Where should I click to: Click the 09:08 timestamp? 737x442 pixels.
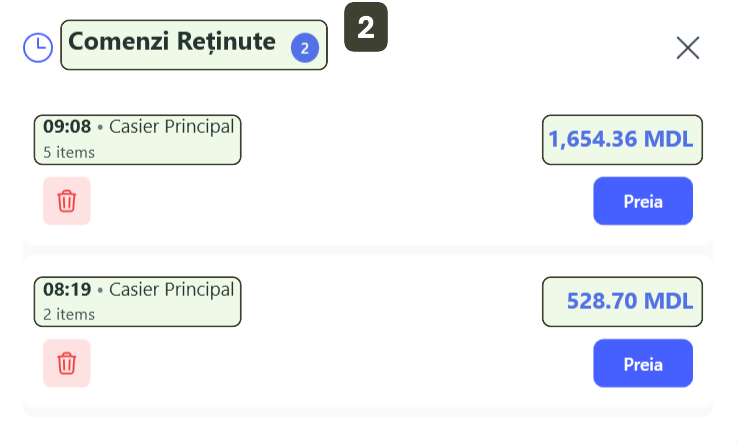tap(67, 127)
